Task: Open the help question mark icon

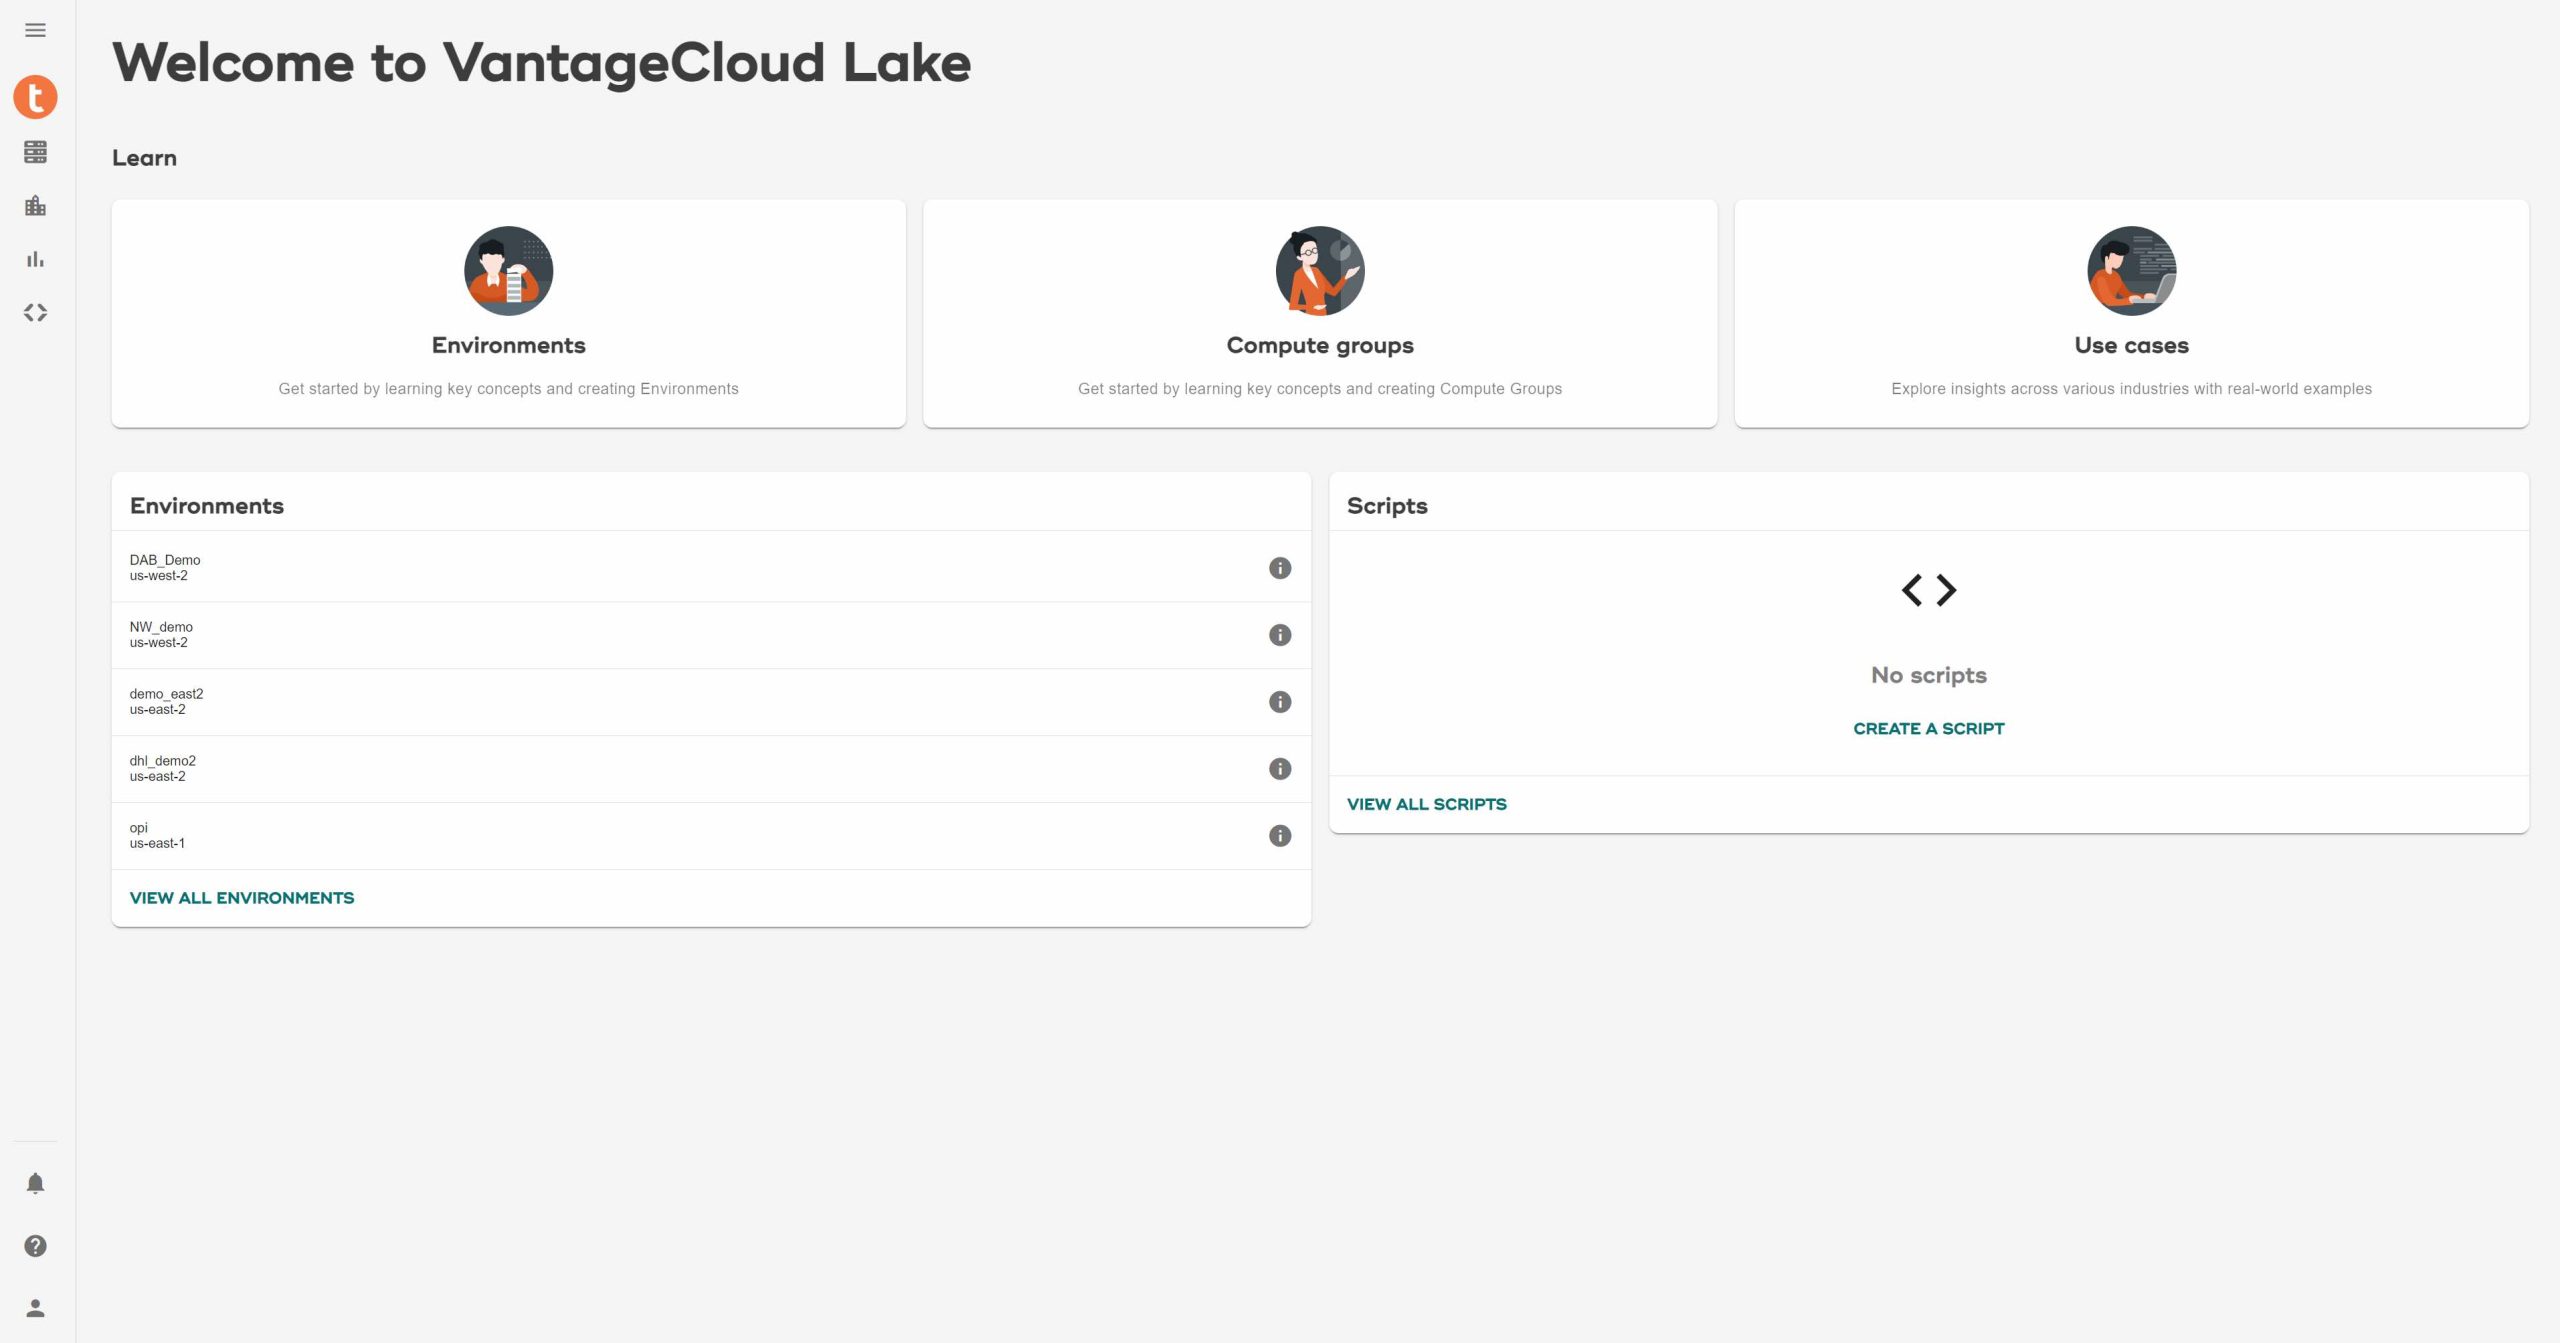Action: [x=35, y=1246]
